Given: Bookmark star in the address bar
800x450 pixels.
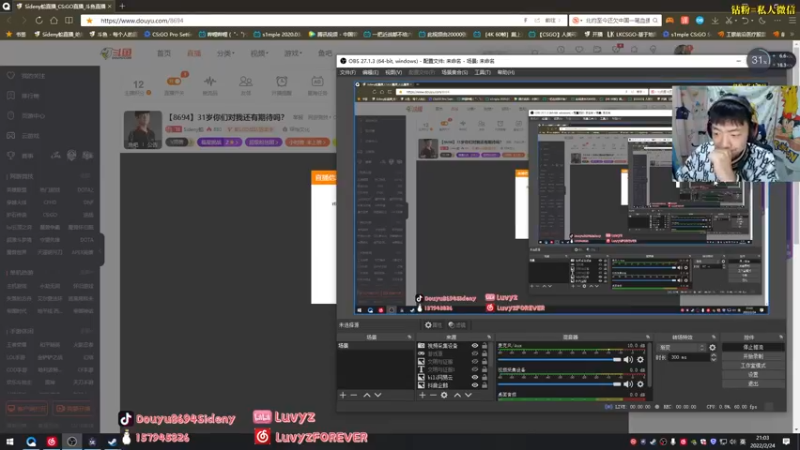Looking at the screenshot, I should (x=90, y=20).
